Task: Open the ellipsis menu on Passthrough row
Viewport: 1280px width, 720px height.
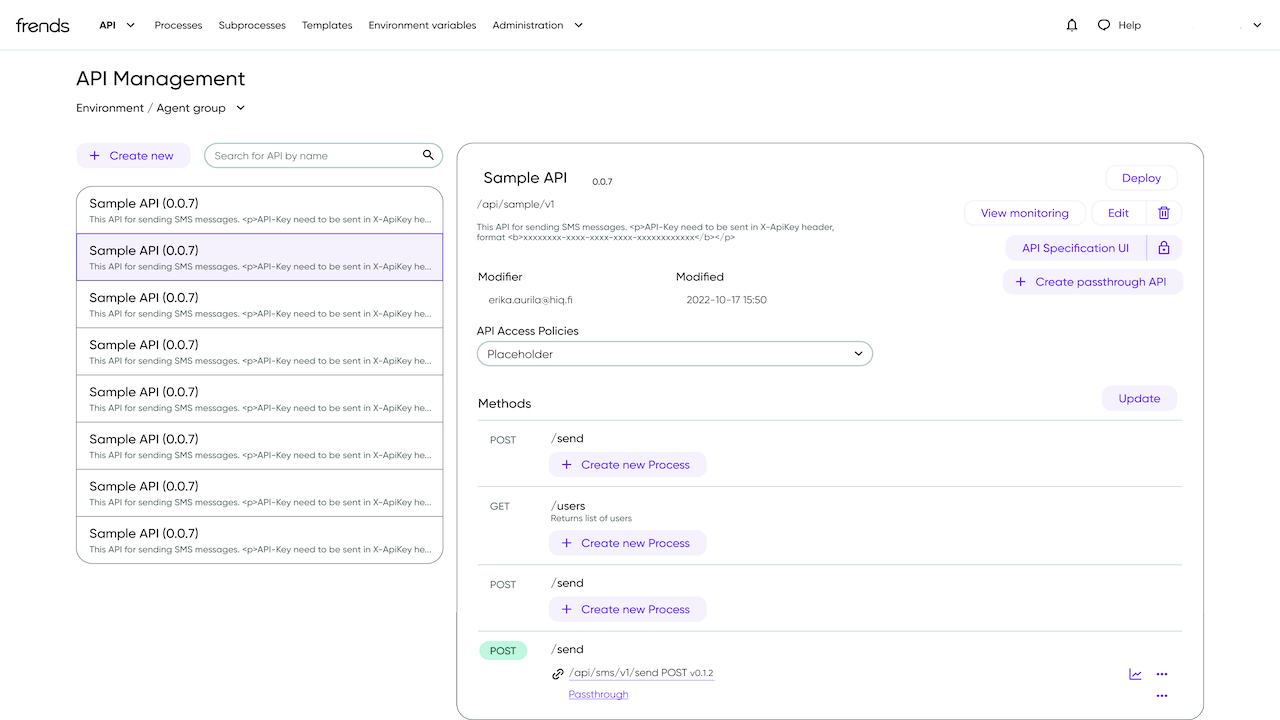Action: click(x=1162, y=695)
